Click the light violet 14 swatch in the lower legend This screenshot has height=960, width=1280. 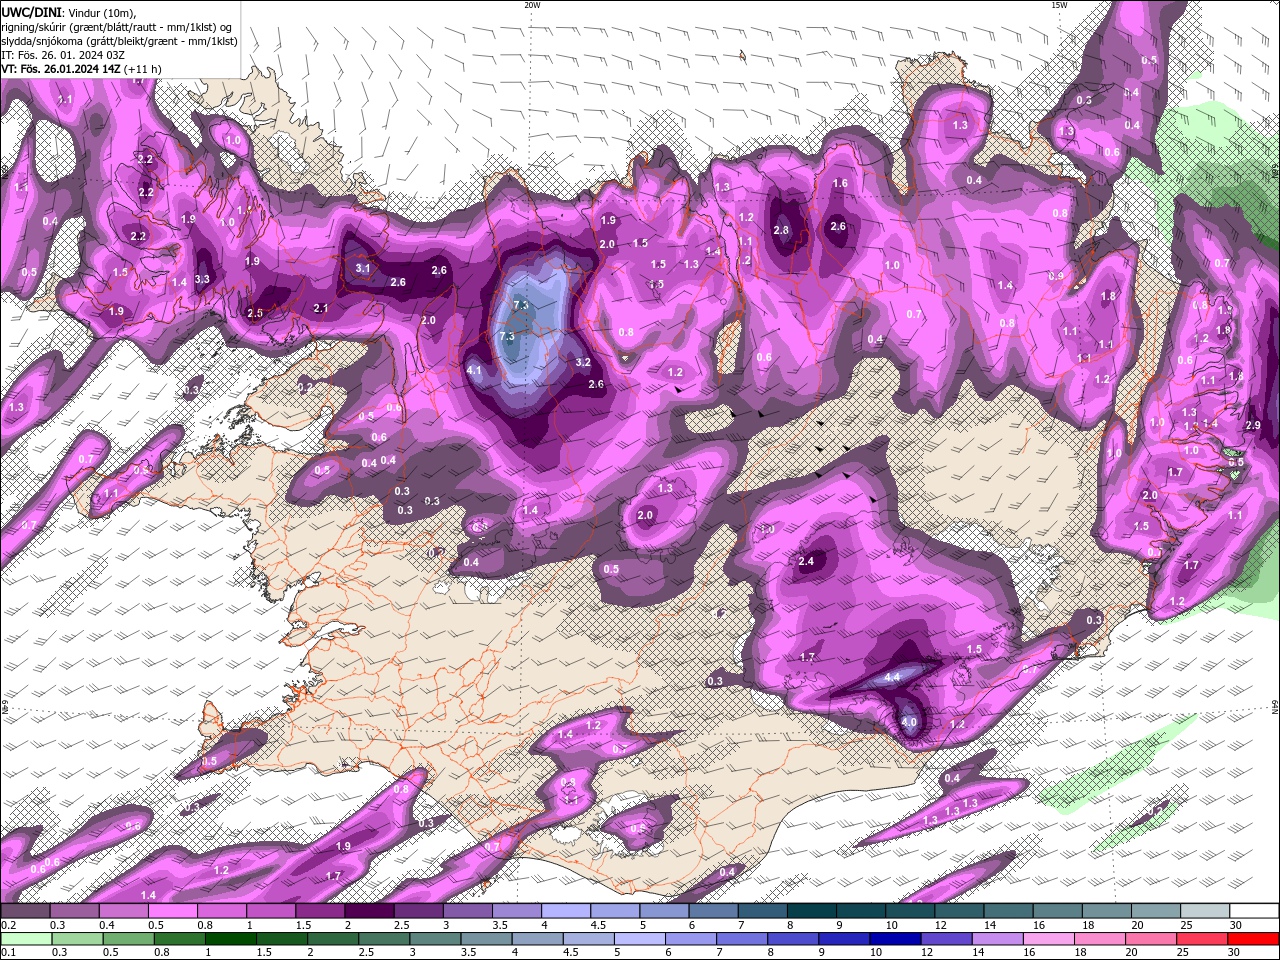click(x=996, y=939)
